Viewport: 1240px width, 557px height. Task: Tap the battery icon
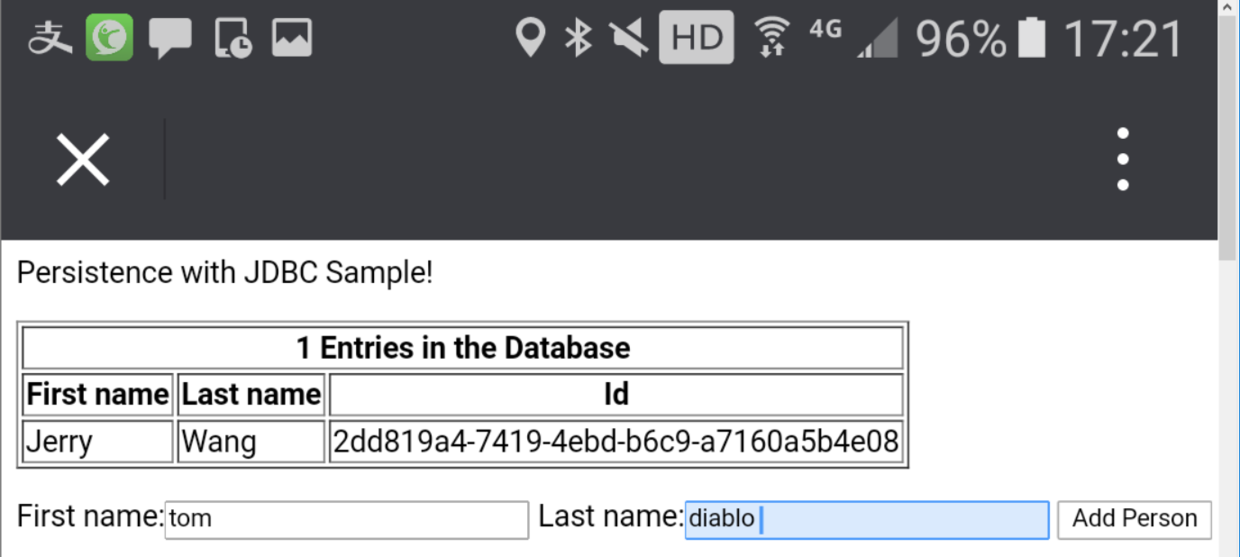pyautogui.click(x=1031, y=39)
